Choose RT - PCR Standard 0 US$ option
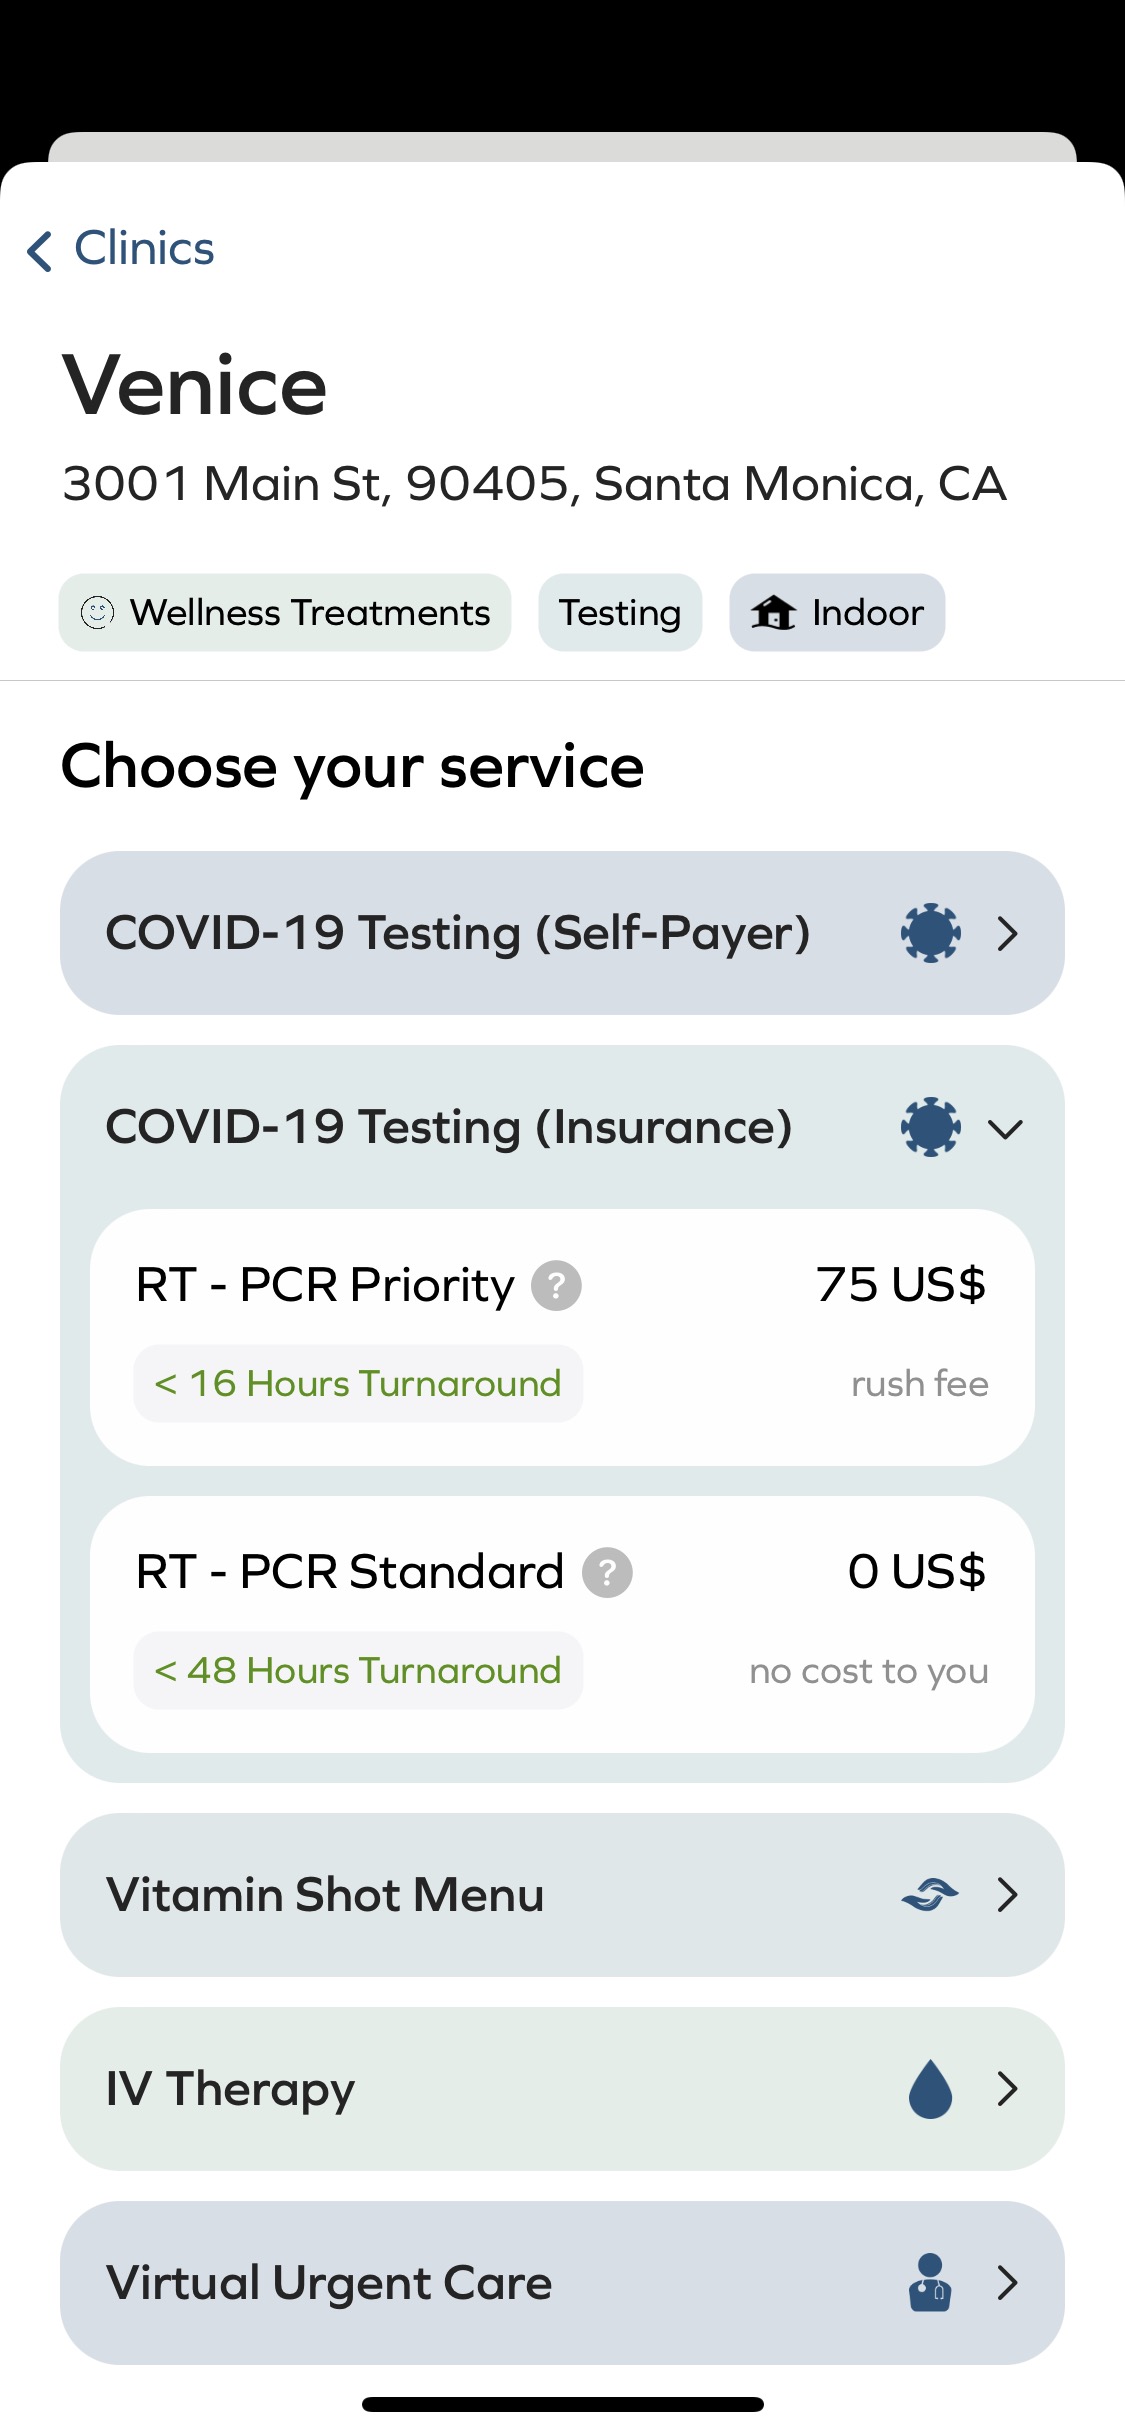 pos(562,1625)
